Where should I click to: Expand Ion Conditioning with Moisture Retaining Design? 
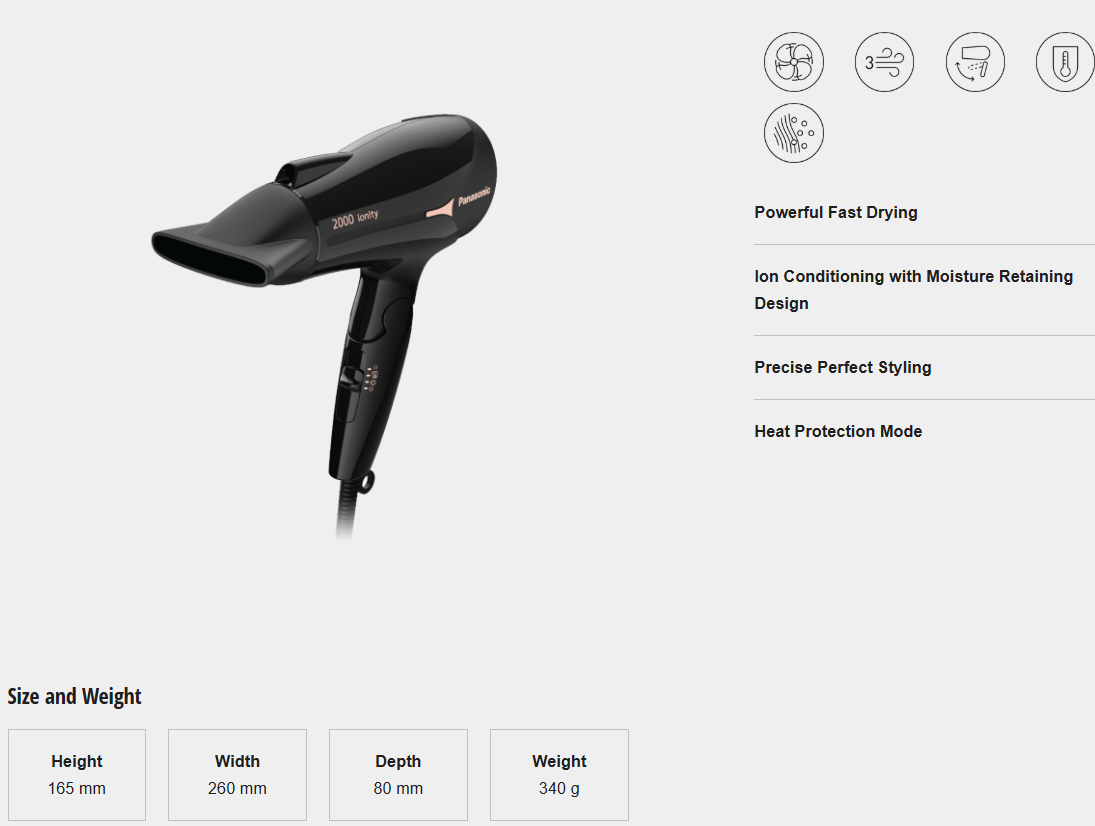point(925,290)
